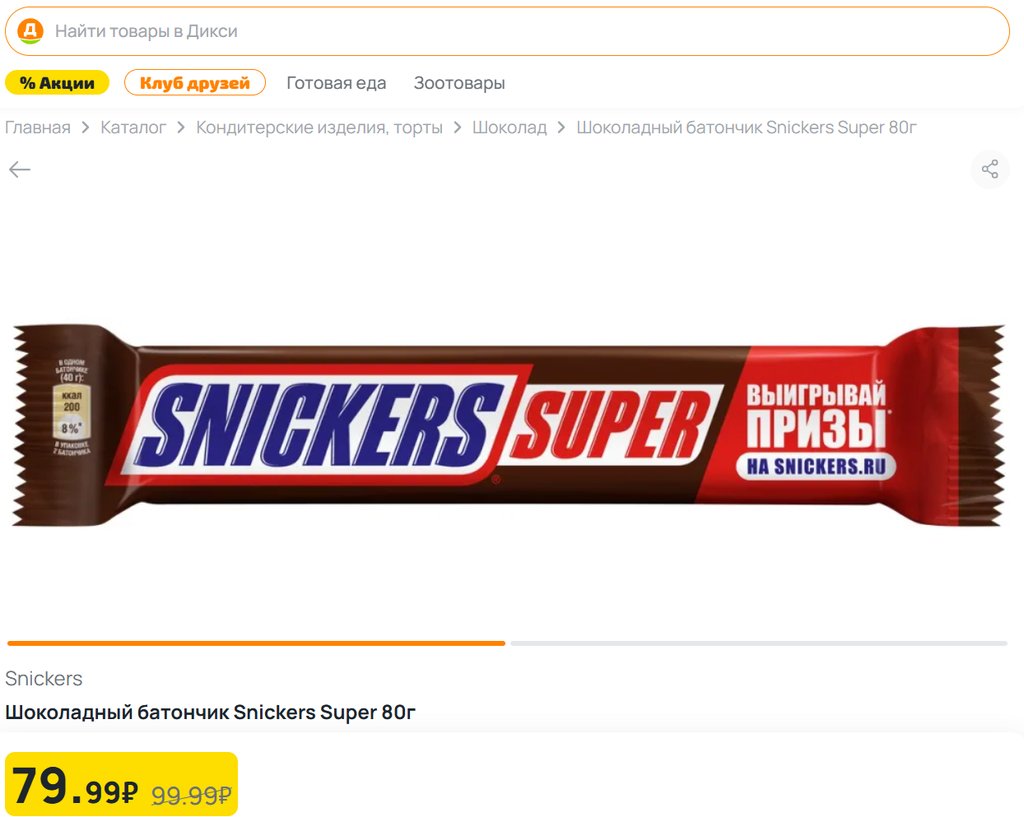Open the Зоотовары menu item
1024x817 pixels.
[x=459, y=83]
